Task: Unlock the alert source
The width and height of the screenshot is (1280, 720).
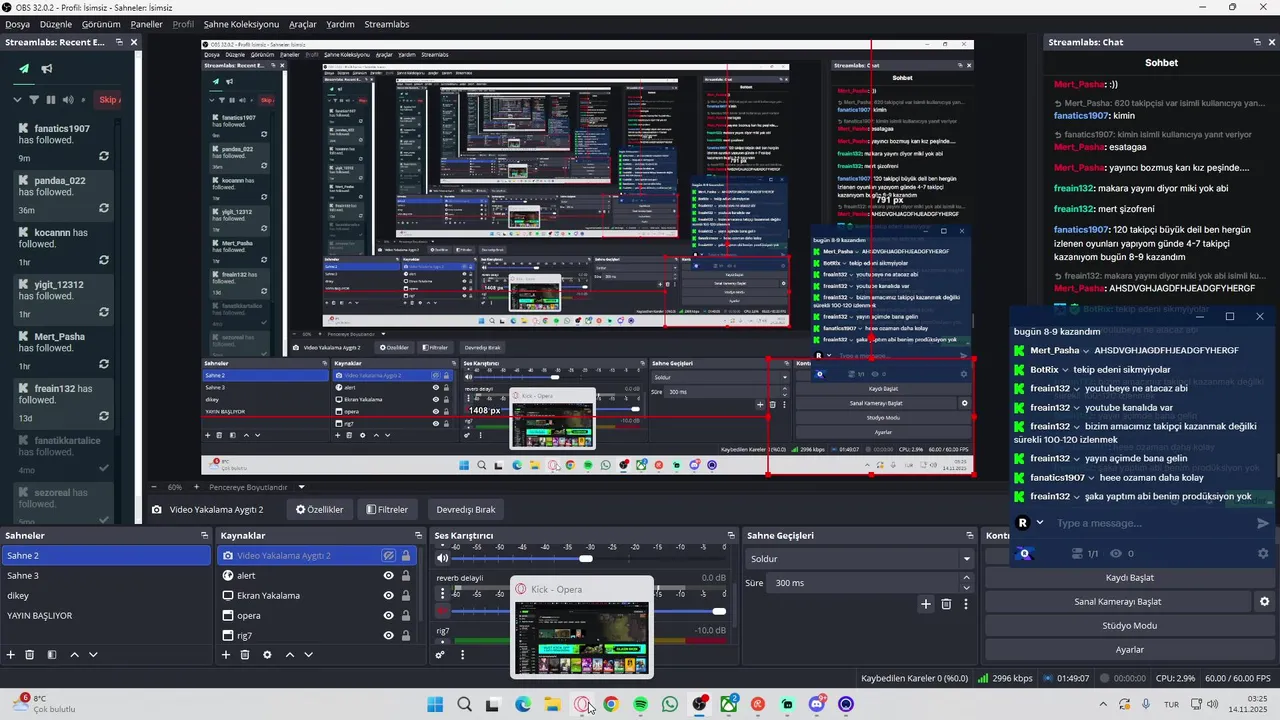Action: pyautogui.click(x=406, y=576)
